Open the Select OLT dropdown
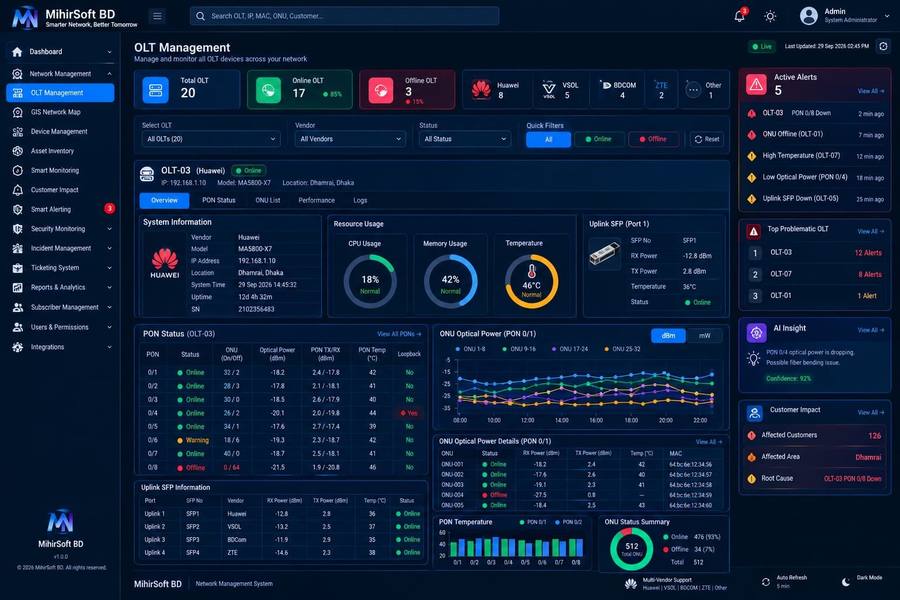The image size is (900, 600). pos(211,139)
